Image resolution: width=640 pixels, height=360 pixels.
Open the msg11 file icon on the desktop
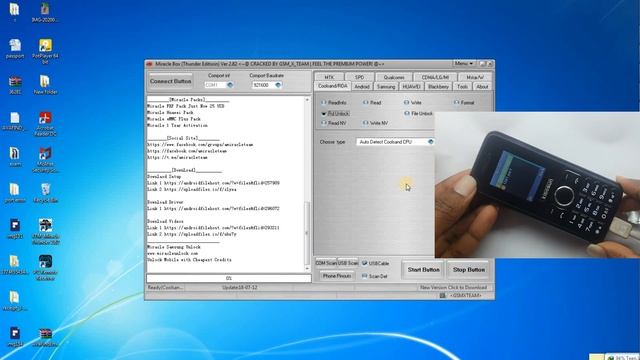15,229
